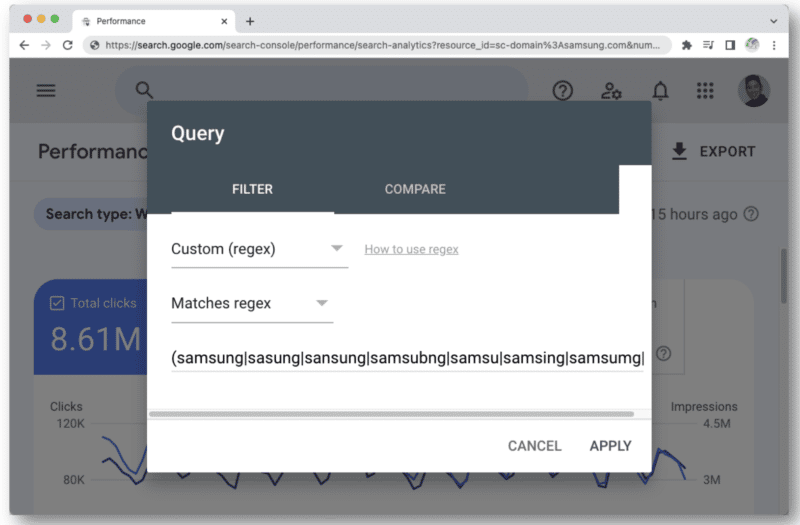Click the account profile avatar
Viewport: 800px width, 525px height.
point(753,91)
